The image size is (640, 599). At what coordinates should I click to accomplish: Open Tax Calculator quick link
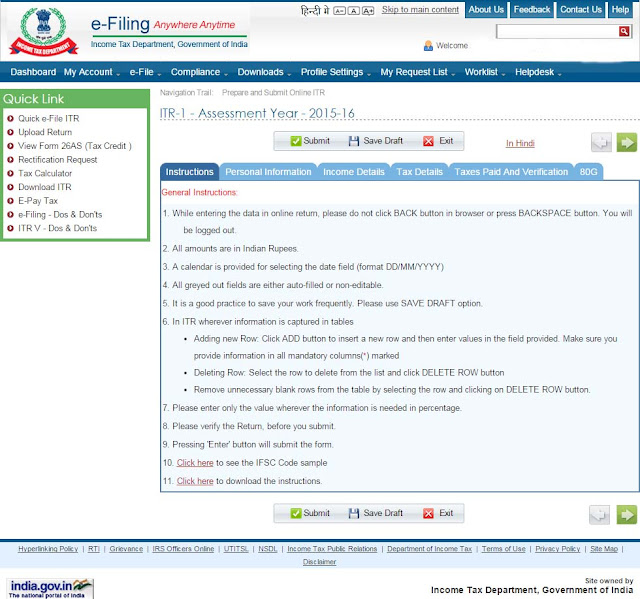(45, 173)
